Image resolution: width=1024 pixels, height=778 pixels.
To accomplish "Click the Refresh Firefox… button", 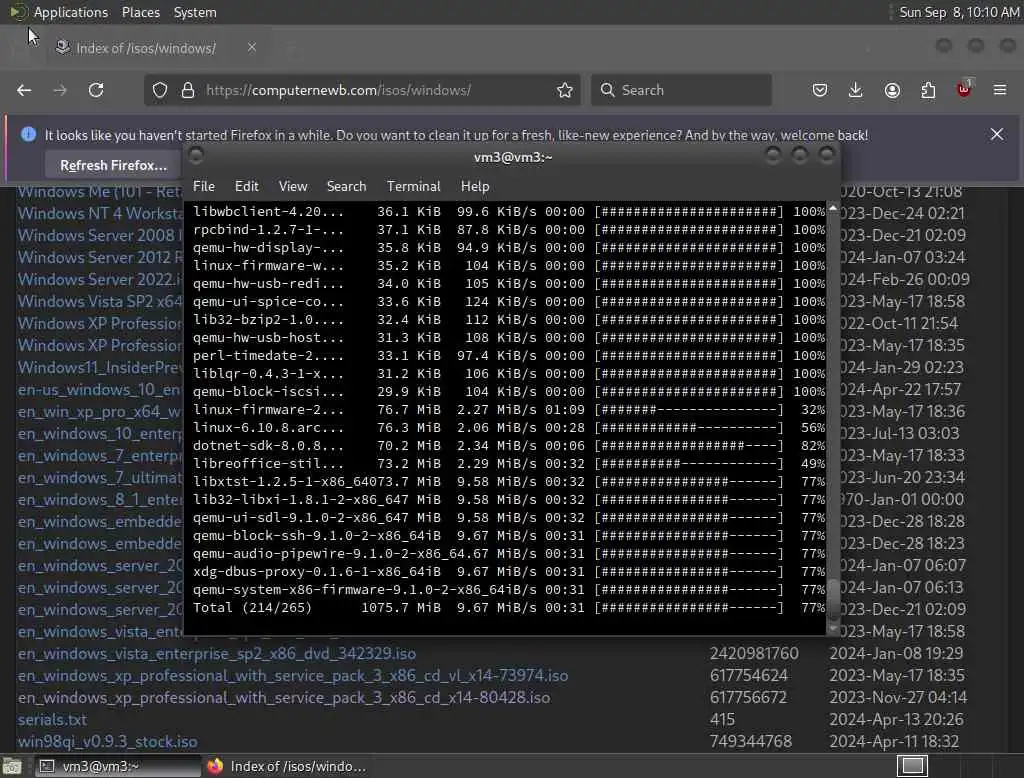I will [114, 165].
